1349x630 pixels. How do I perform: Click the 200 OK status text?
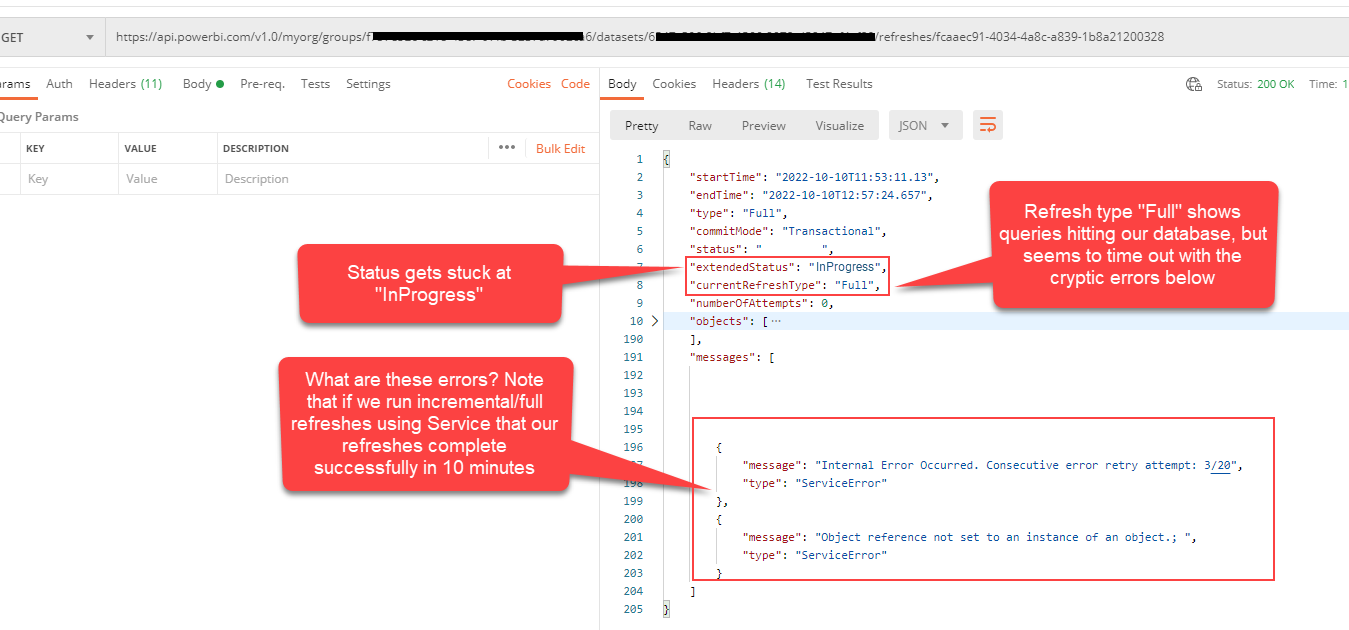pos(1275,84)
